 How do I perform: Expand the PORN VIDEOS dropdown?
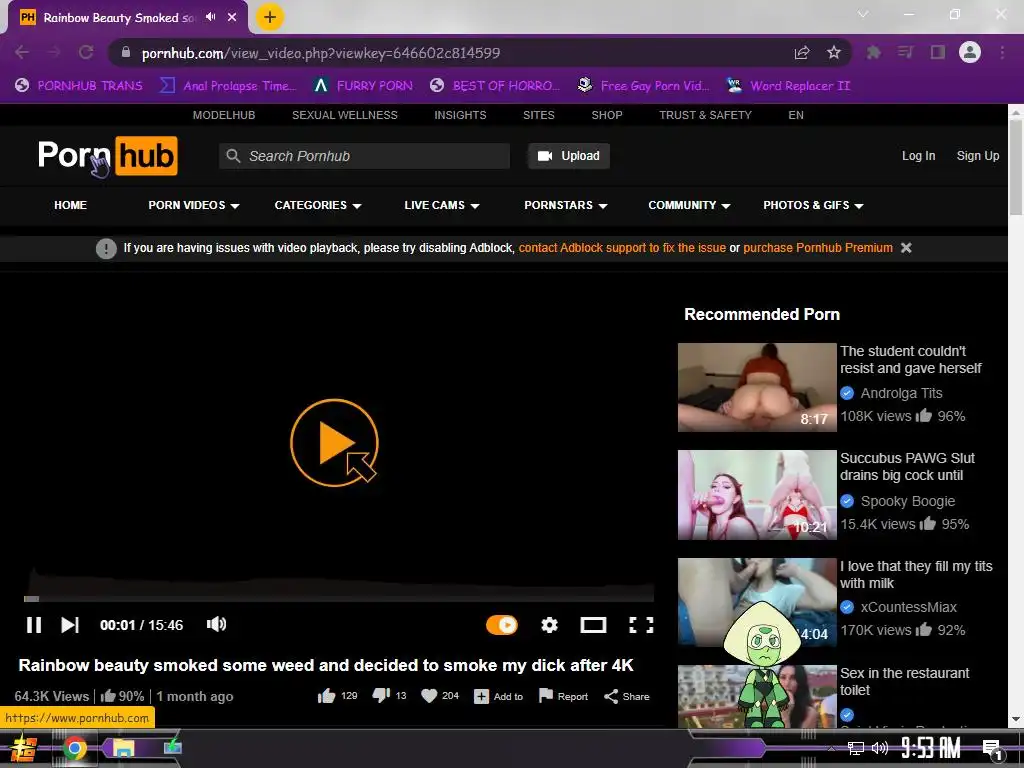(x=194, y=205)
